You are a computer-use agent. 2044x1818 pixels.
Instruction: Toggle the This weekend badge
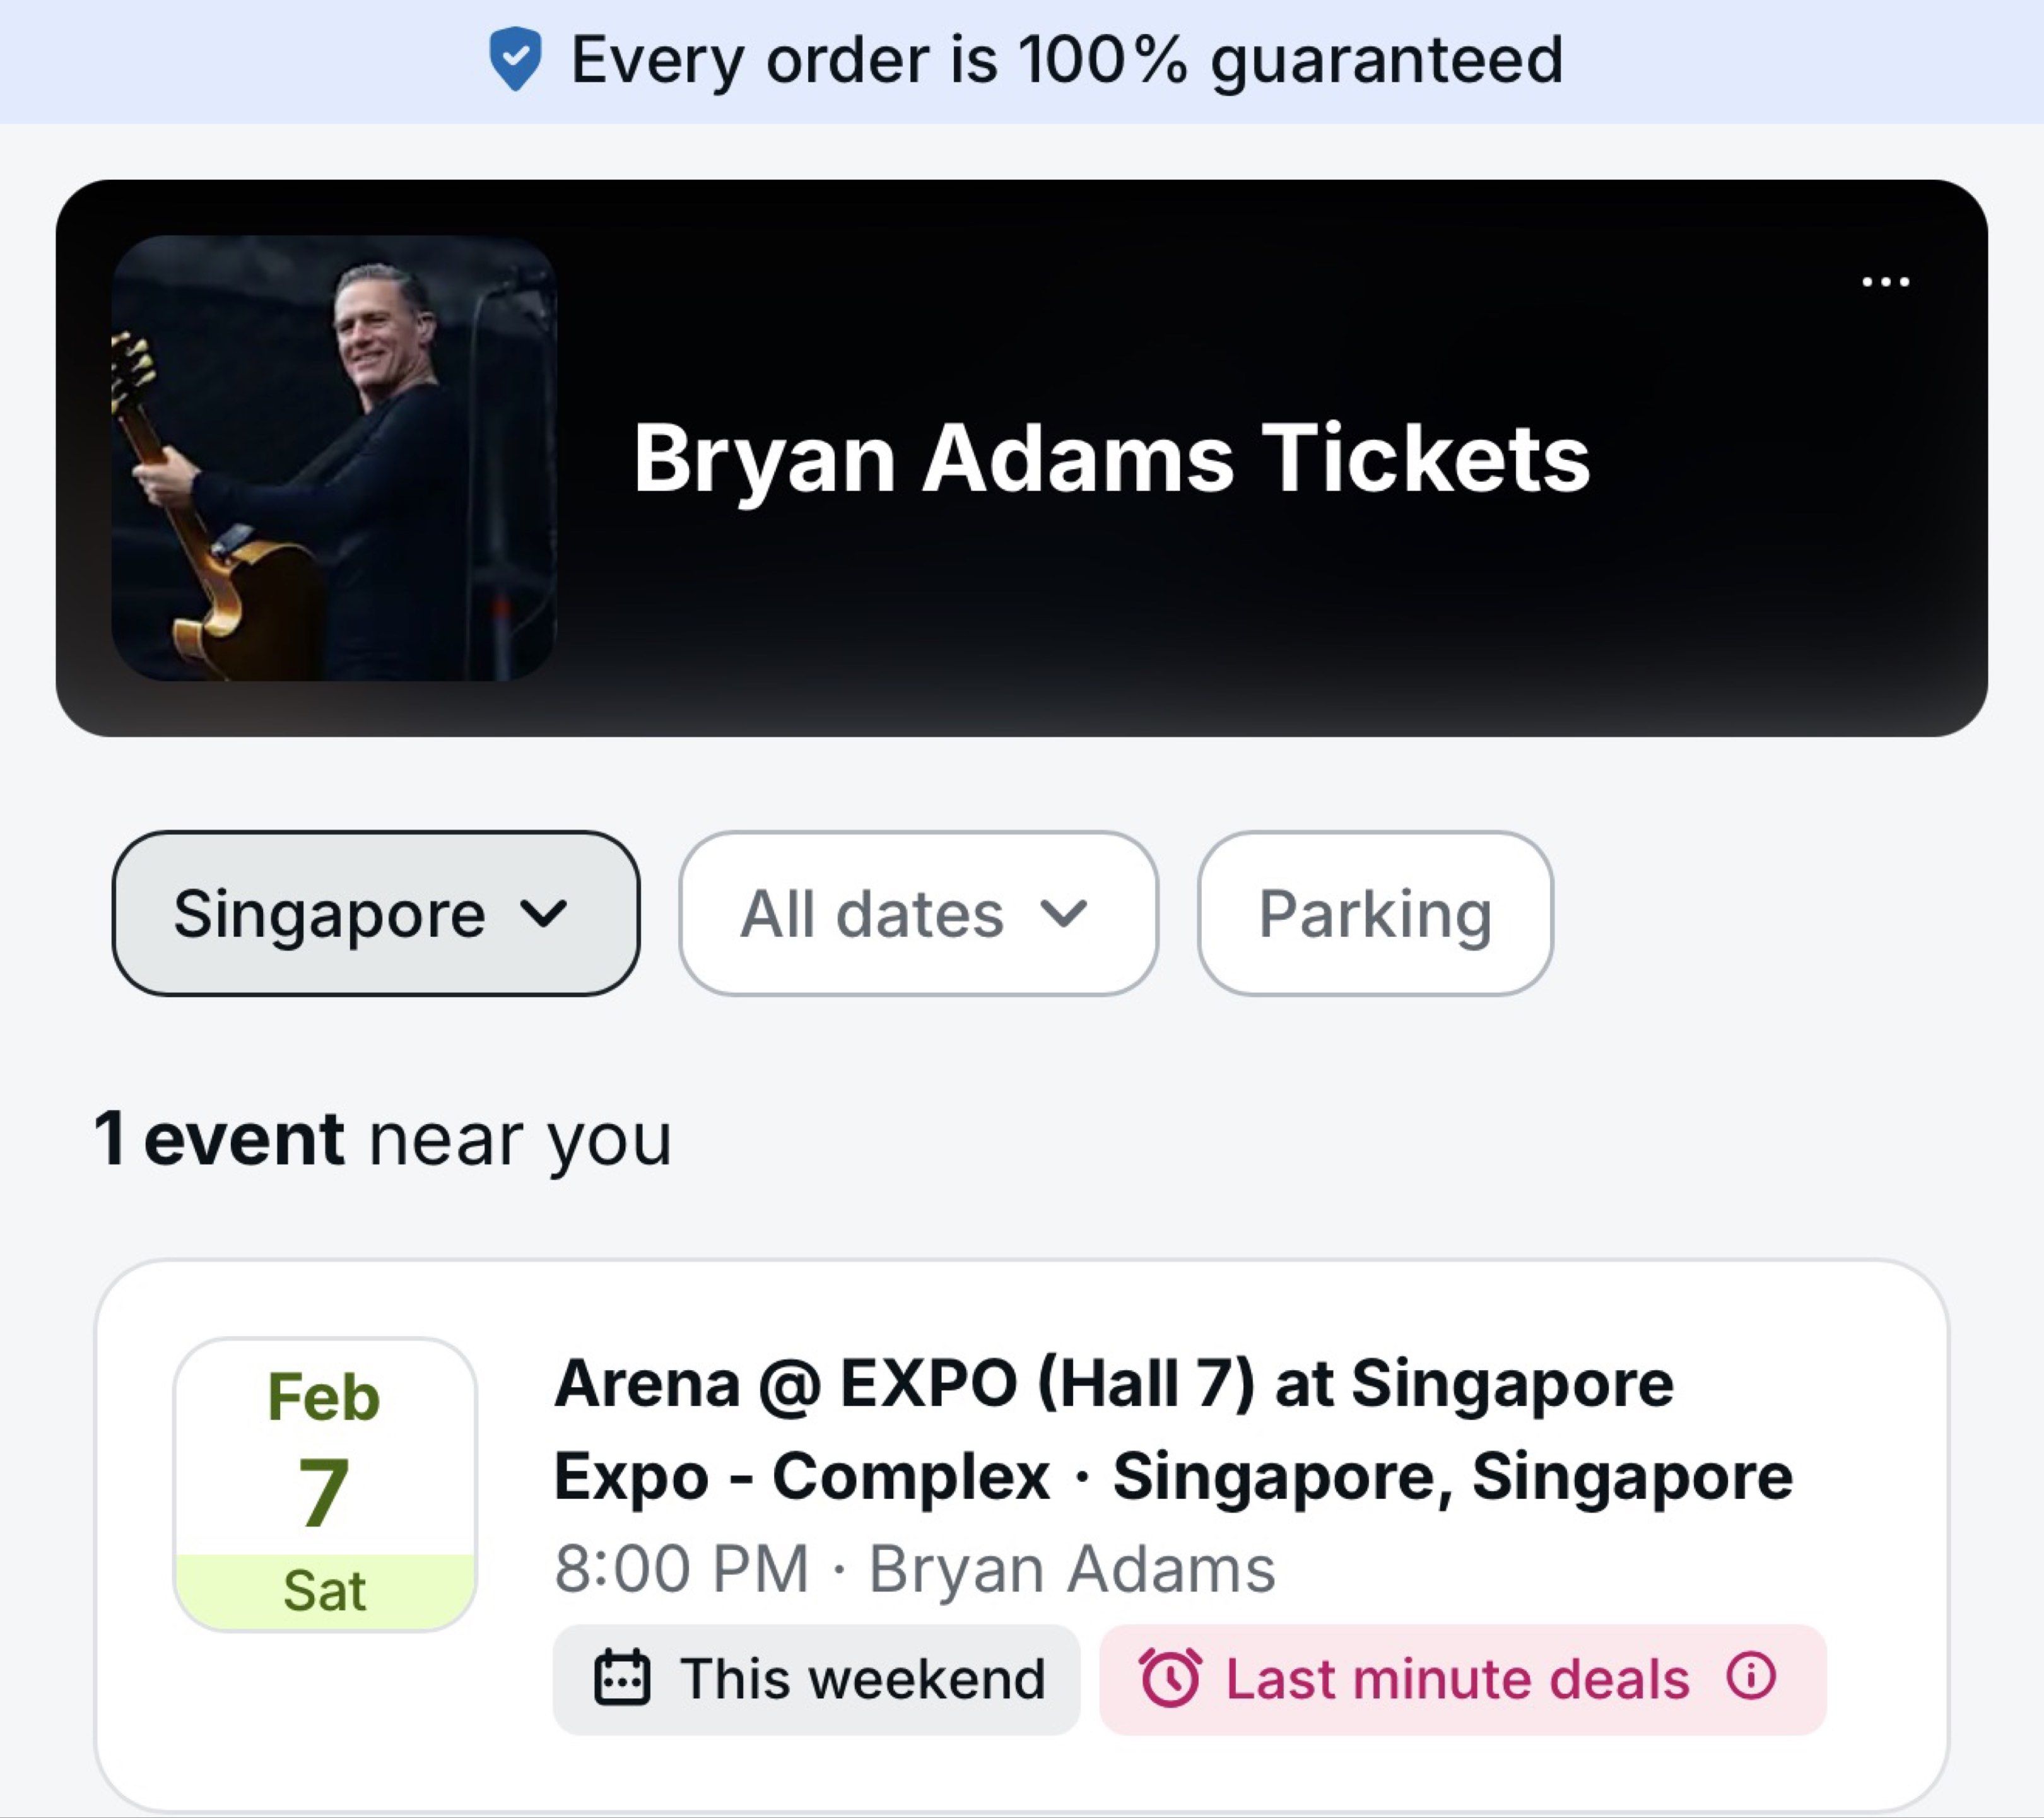(817, 1677)
